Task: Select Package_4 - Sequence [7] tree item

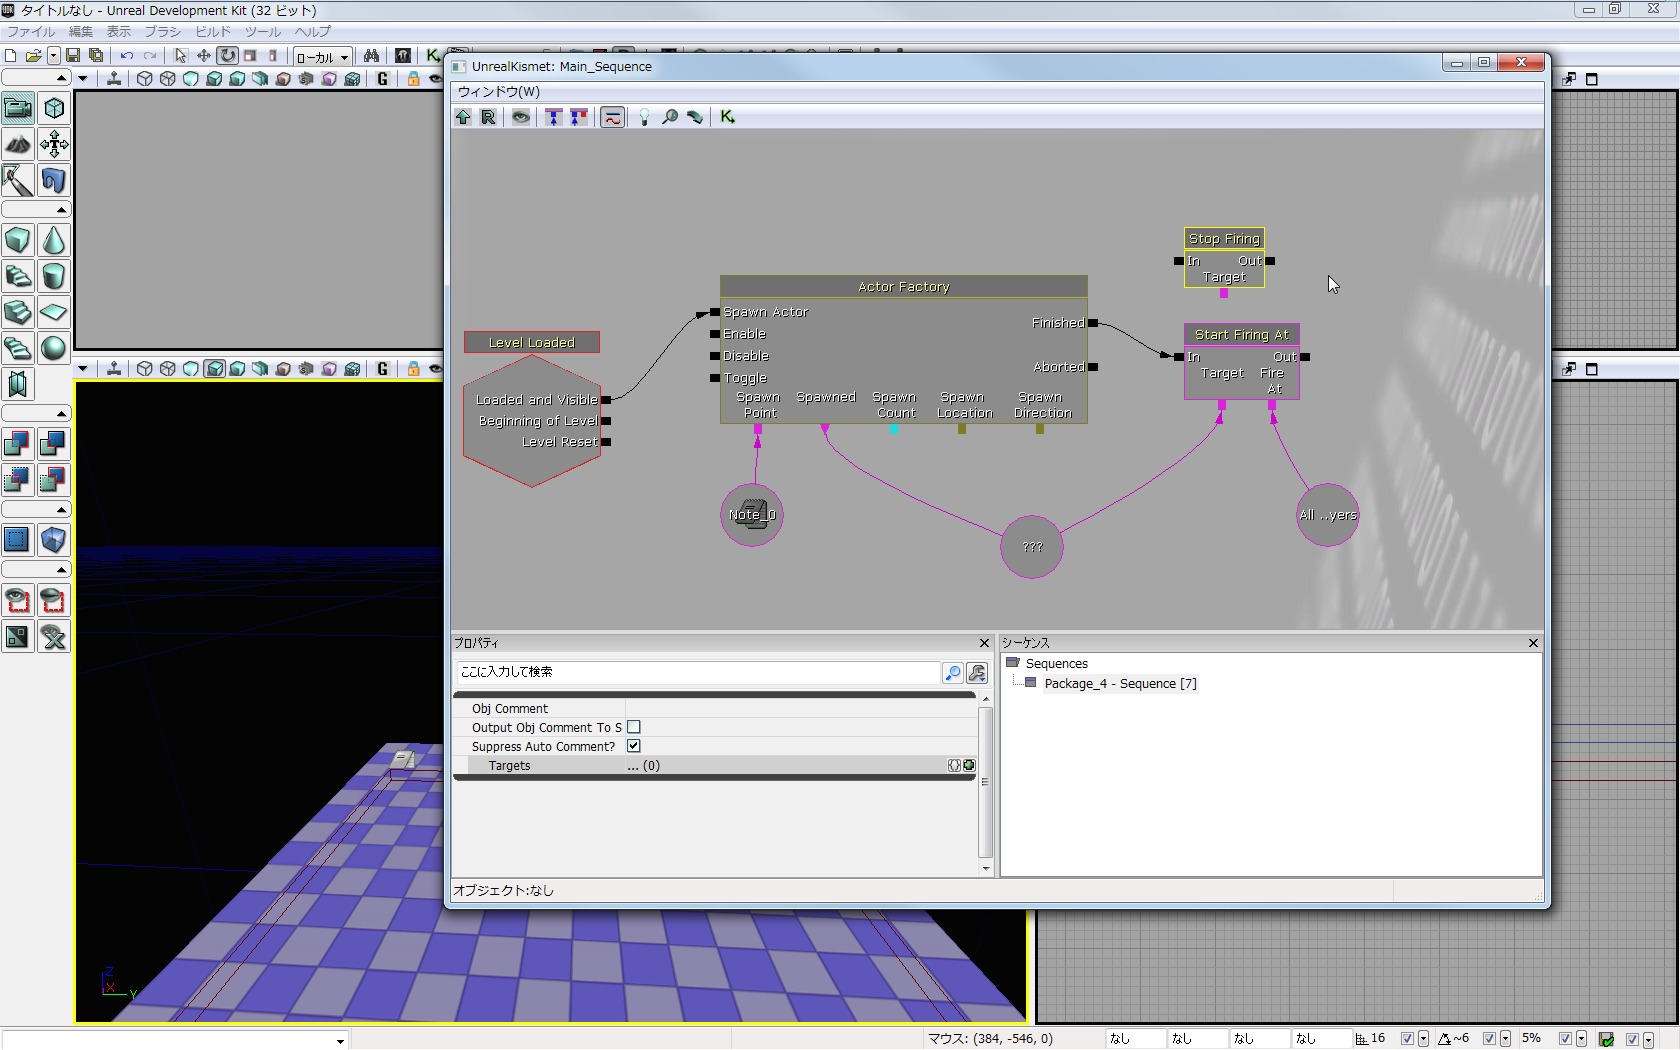Action: (1119, 684)
